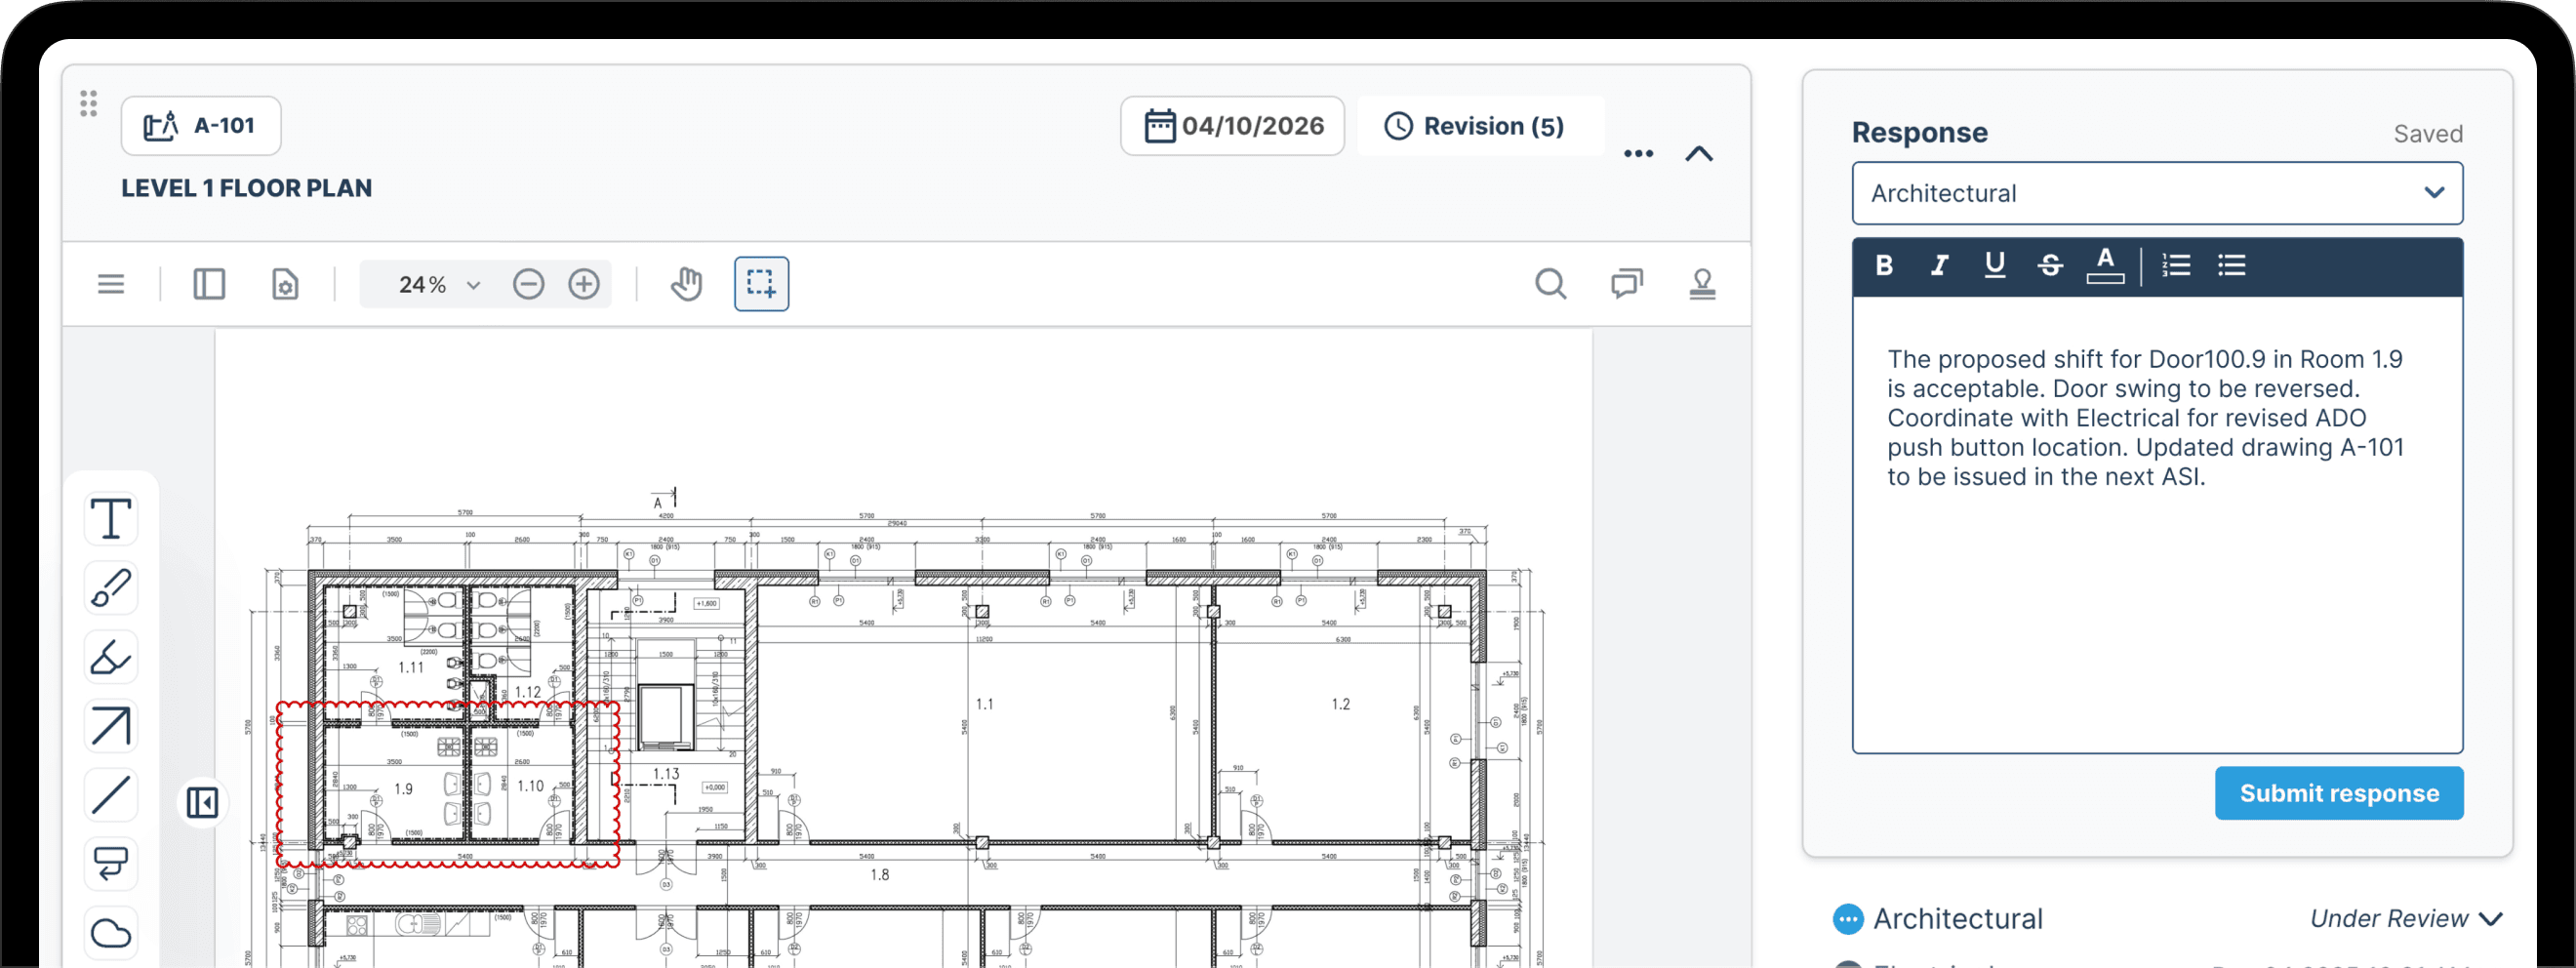Image resolution: width=2576 pixels, height=968 pixels.
Task: Open the search magnifier in viewer
Action: point(1550,284)
